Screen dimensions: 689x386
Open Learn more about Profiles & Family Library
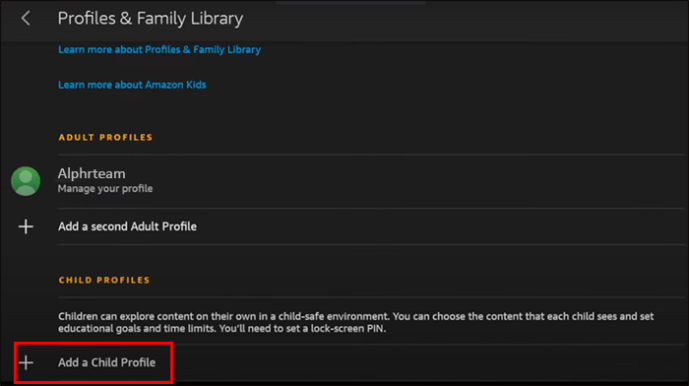(160, 50)
